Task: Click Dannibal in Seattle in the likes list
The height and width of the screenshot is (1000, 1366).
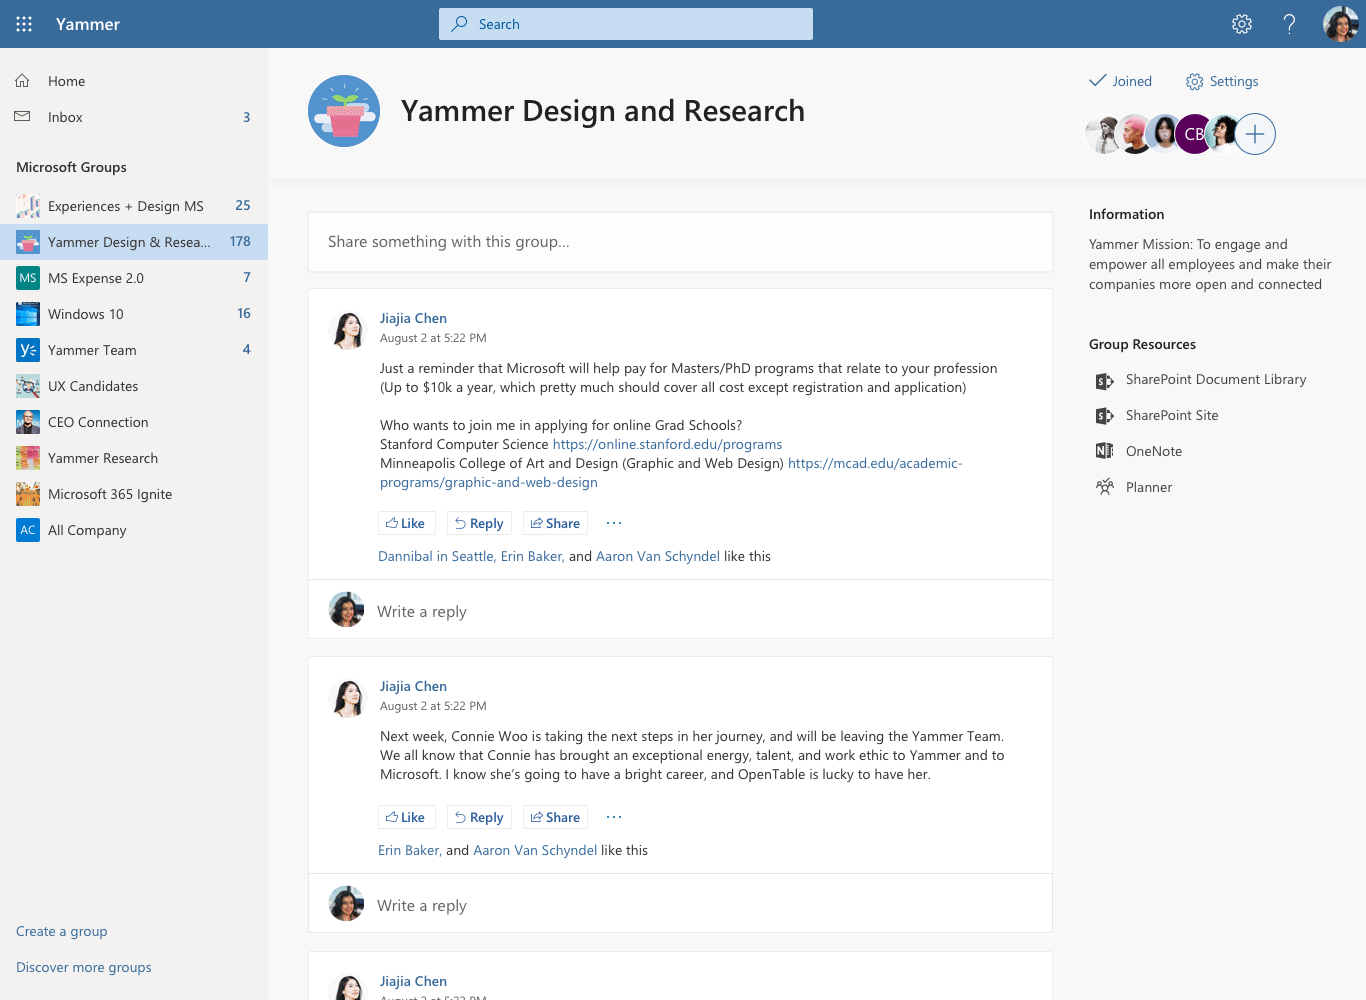Action: point(436,556)
